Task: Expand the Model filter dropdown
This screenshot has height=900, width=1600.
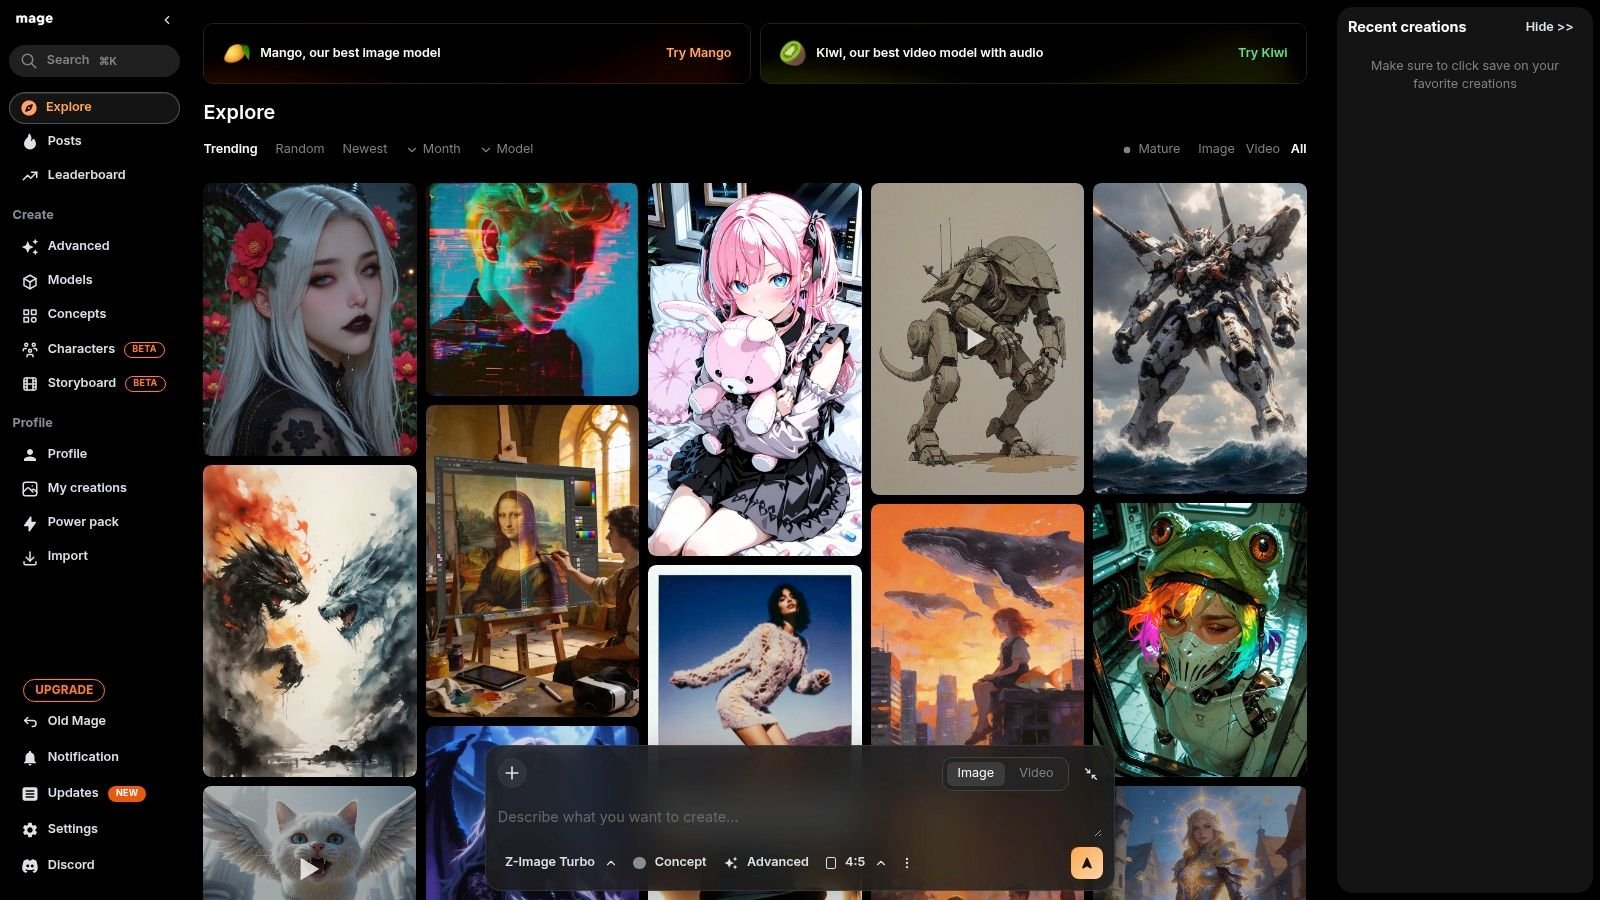Action: (x=507, y=149)
